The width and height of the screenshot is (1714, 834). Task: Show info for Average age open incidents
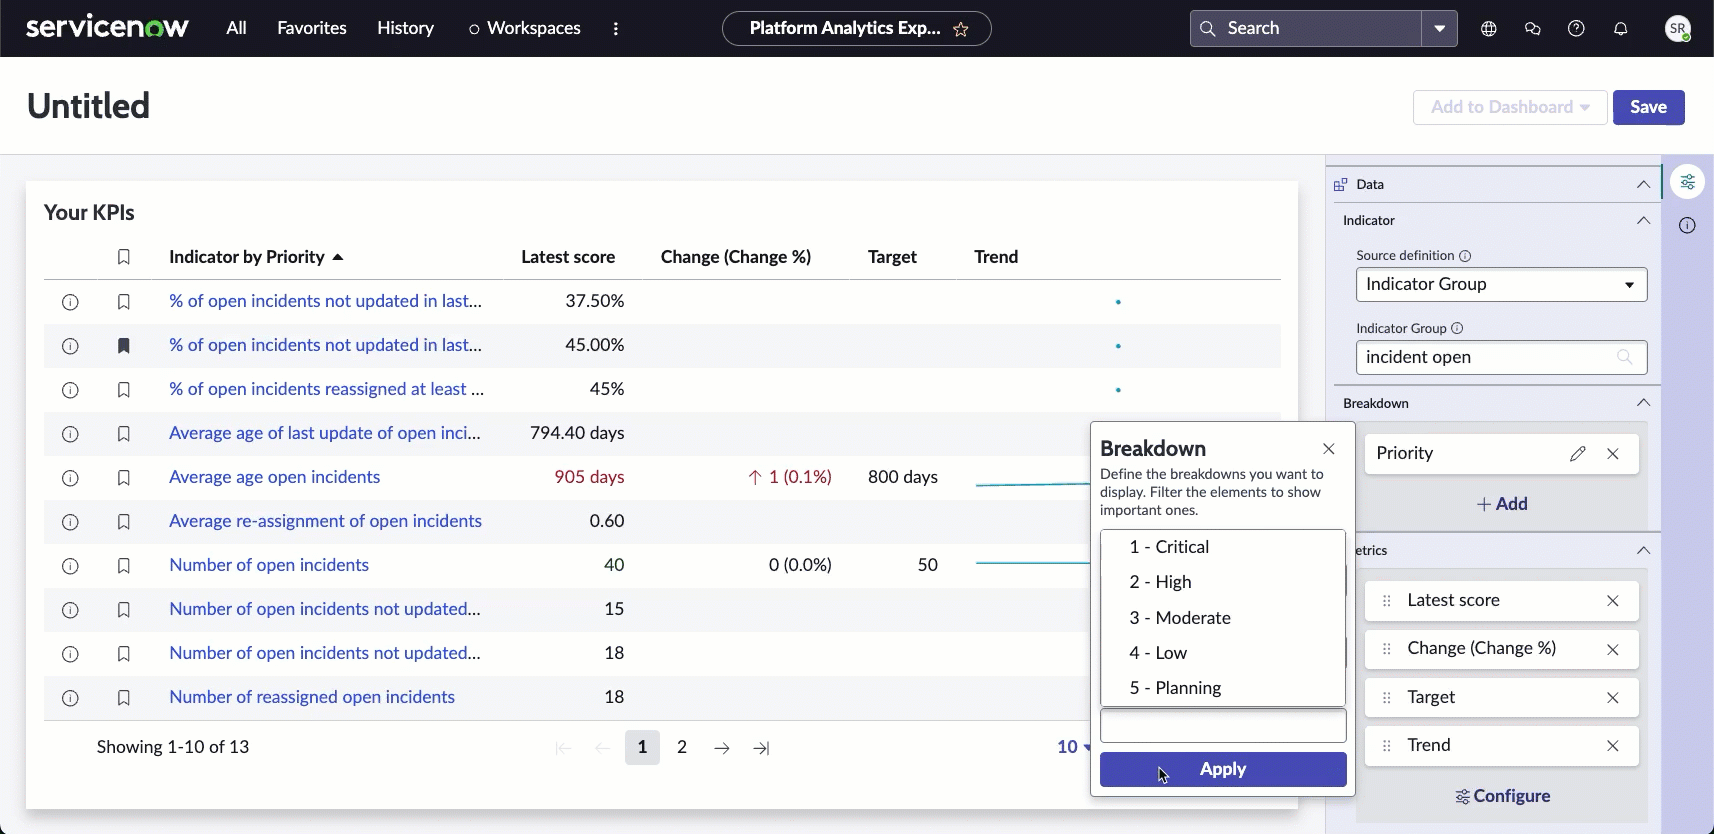pyautogui.click(x=70, y=478)
